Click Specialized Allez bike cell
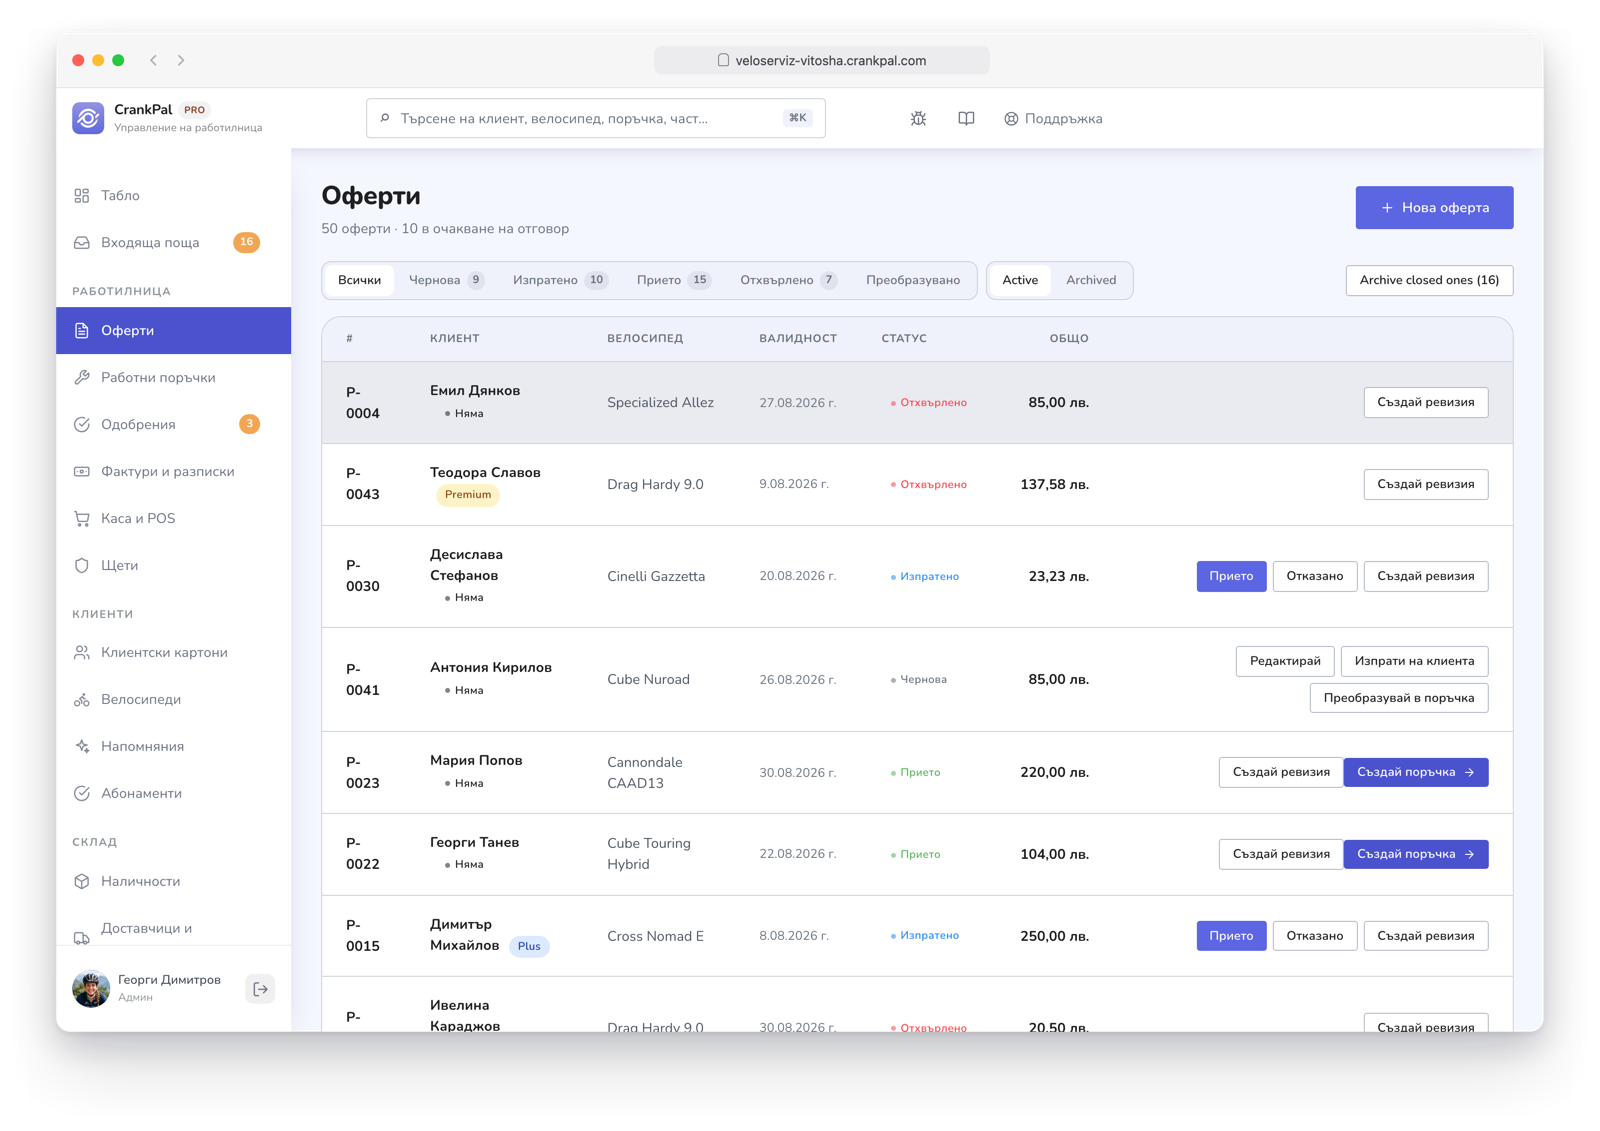Image resolution: width=1600 pixels, height=1131 pixels. coord(660,404)
